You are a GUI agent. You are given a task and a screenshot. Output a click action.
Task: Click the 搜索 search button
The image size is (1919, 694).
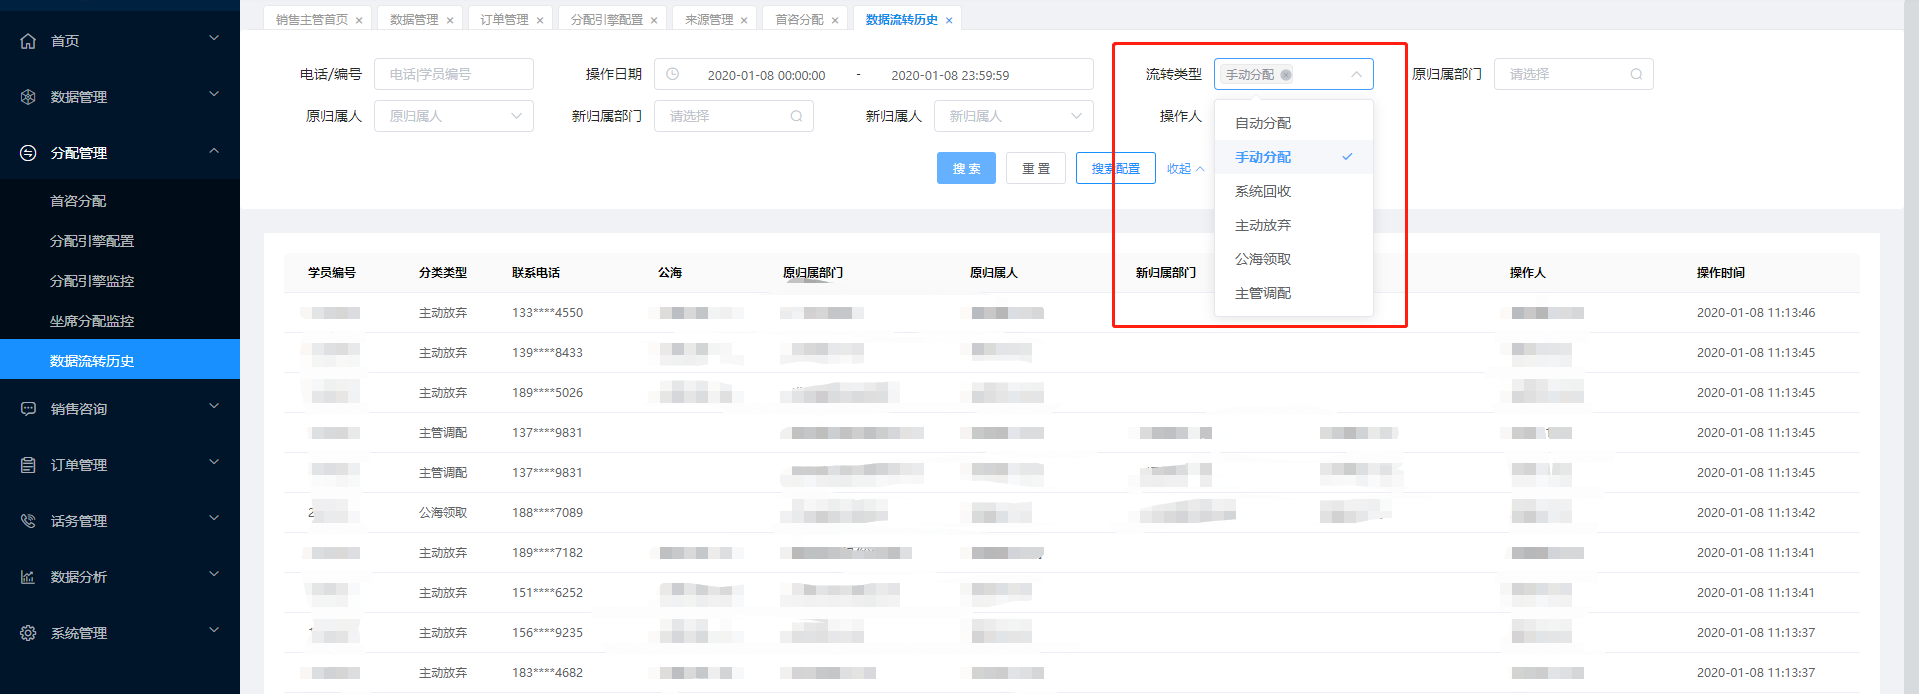[966, 168]
